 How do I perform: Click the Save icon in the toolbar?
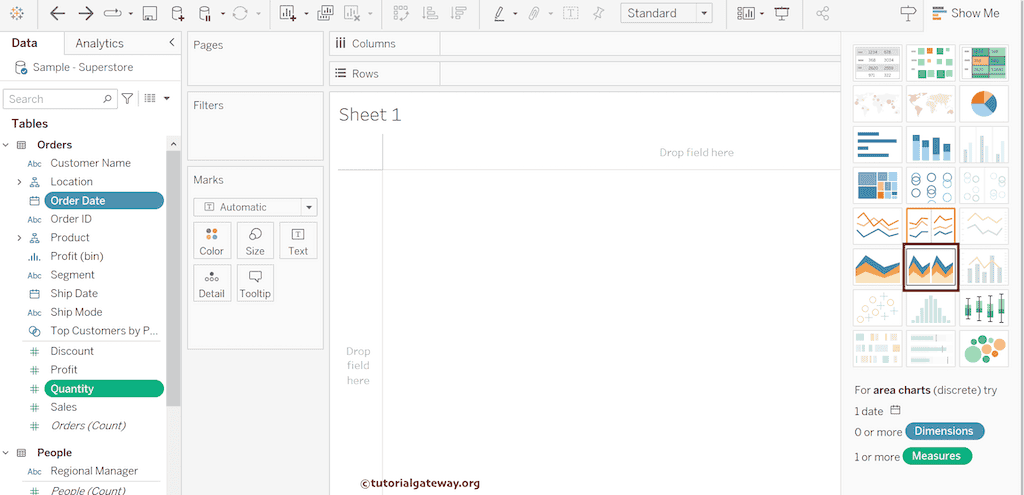(x=149, y=13)
